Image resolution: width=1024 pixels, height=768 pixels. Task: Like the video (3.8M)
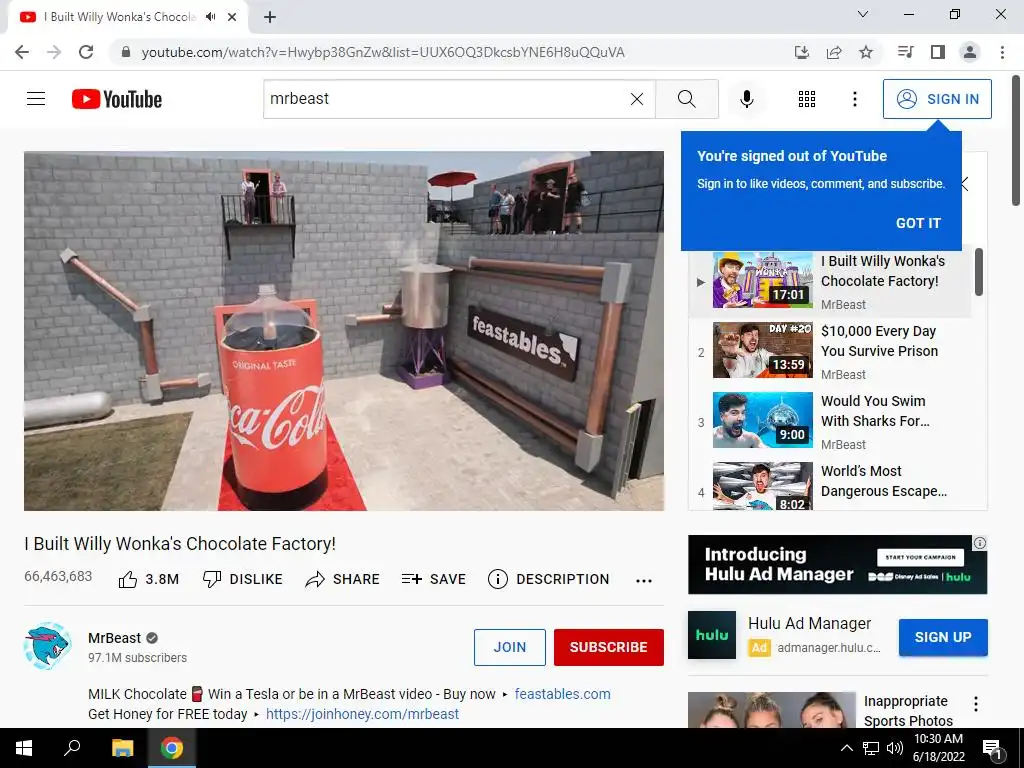[x=148, y=579]
